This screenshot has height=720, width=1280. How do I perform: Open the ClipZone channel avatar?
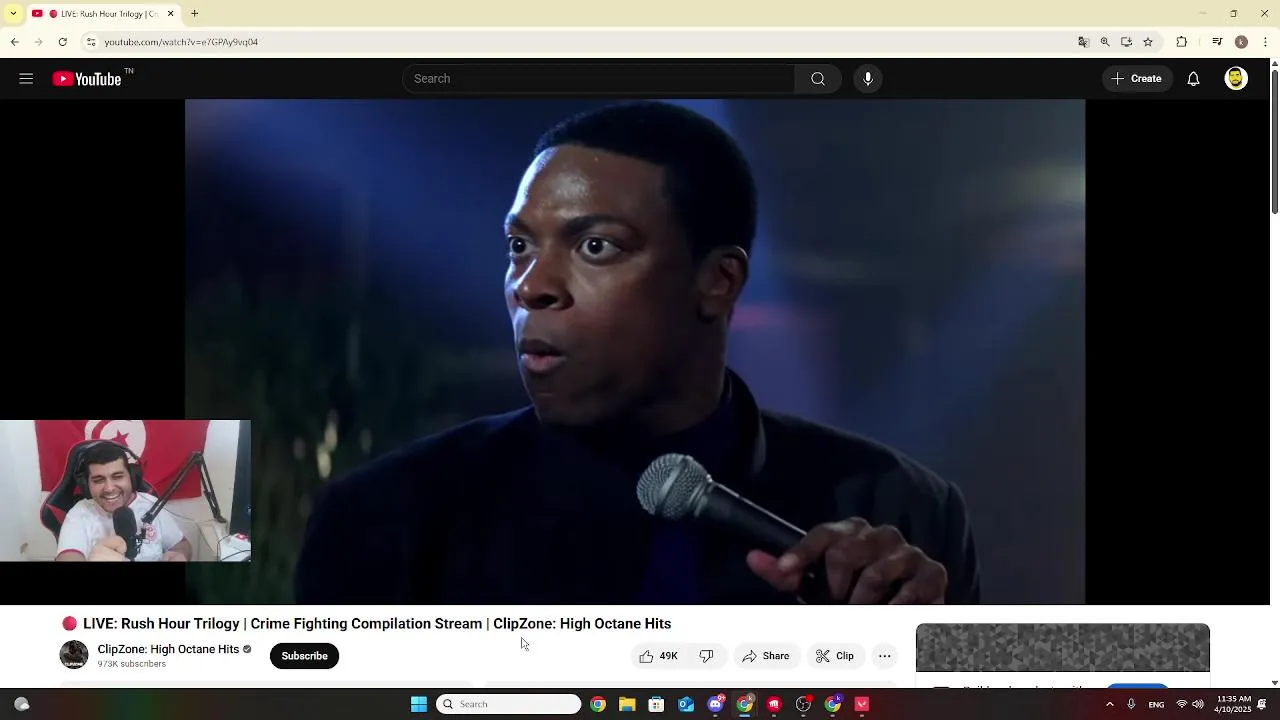(74, 655)
